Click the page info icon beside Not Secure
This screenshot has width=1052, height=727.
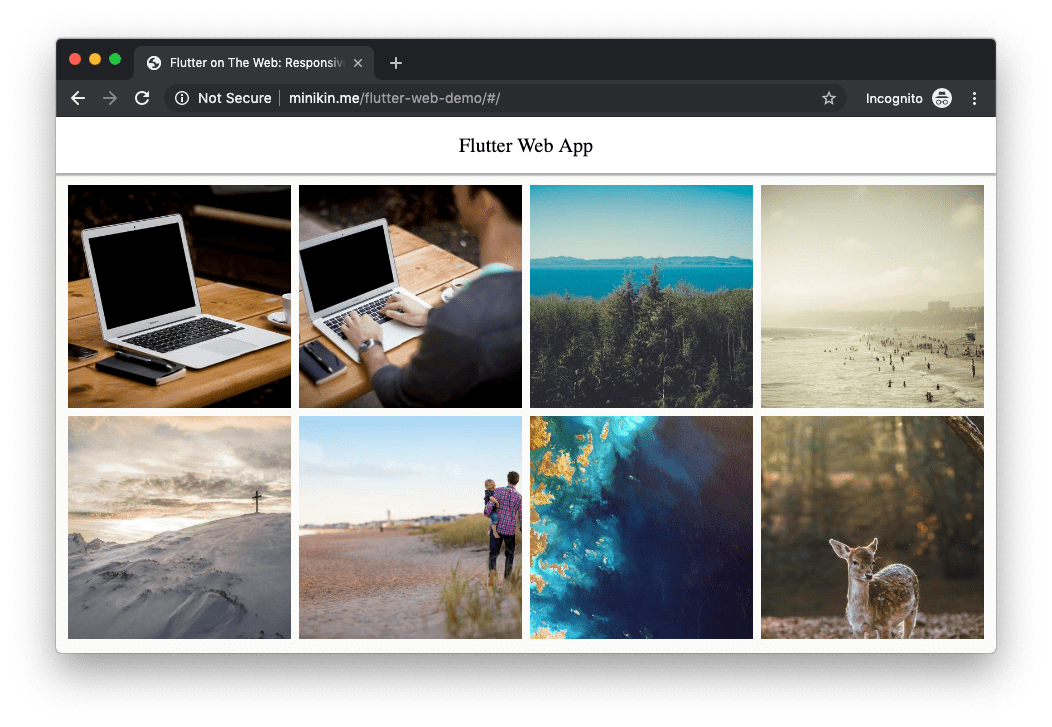181,98
